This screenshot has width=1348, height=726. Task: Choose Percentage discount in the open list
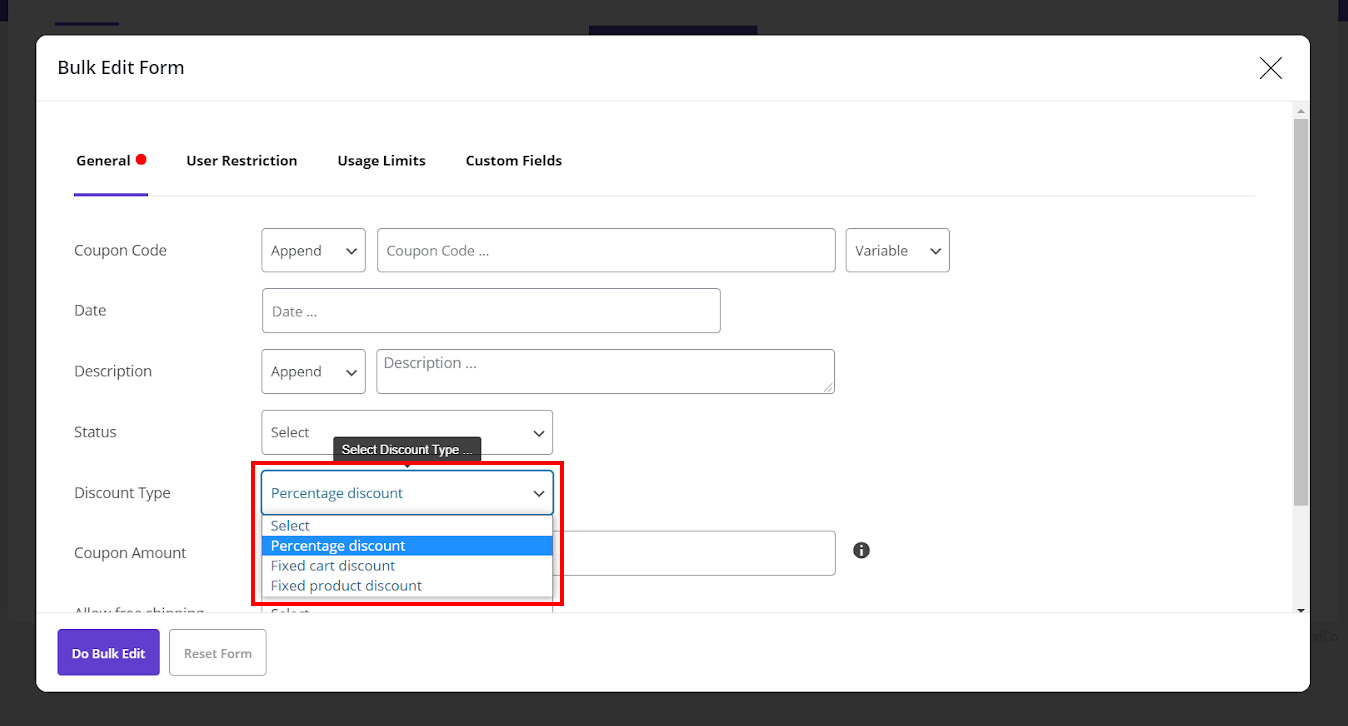point(337,545)
